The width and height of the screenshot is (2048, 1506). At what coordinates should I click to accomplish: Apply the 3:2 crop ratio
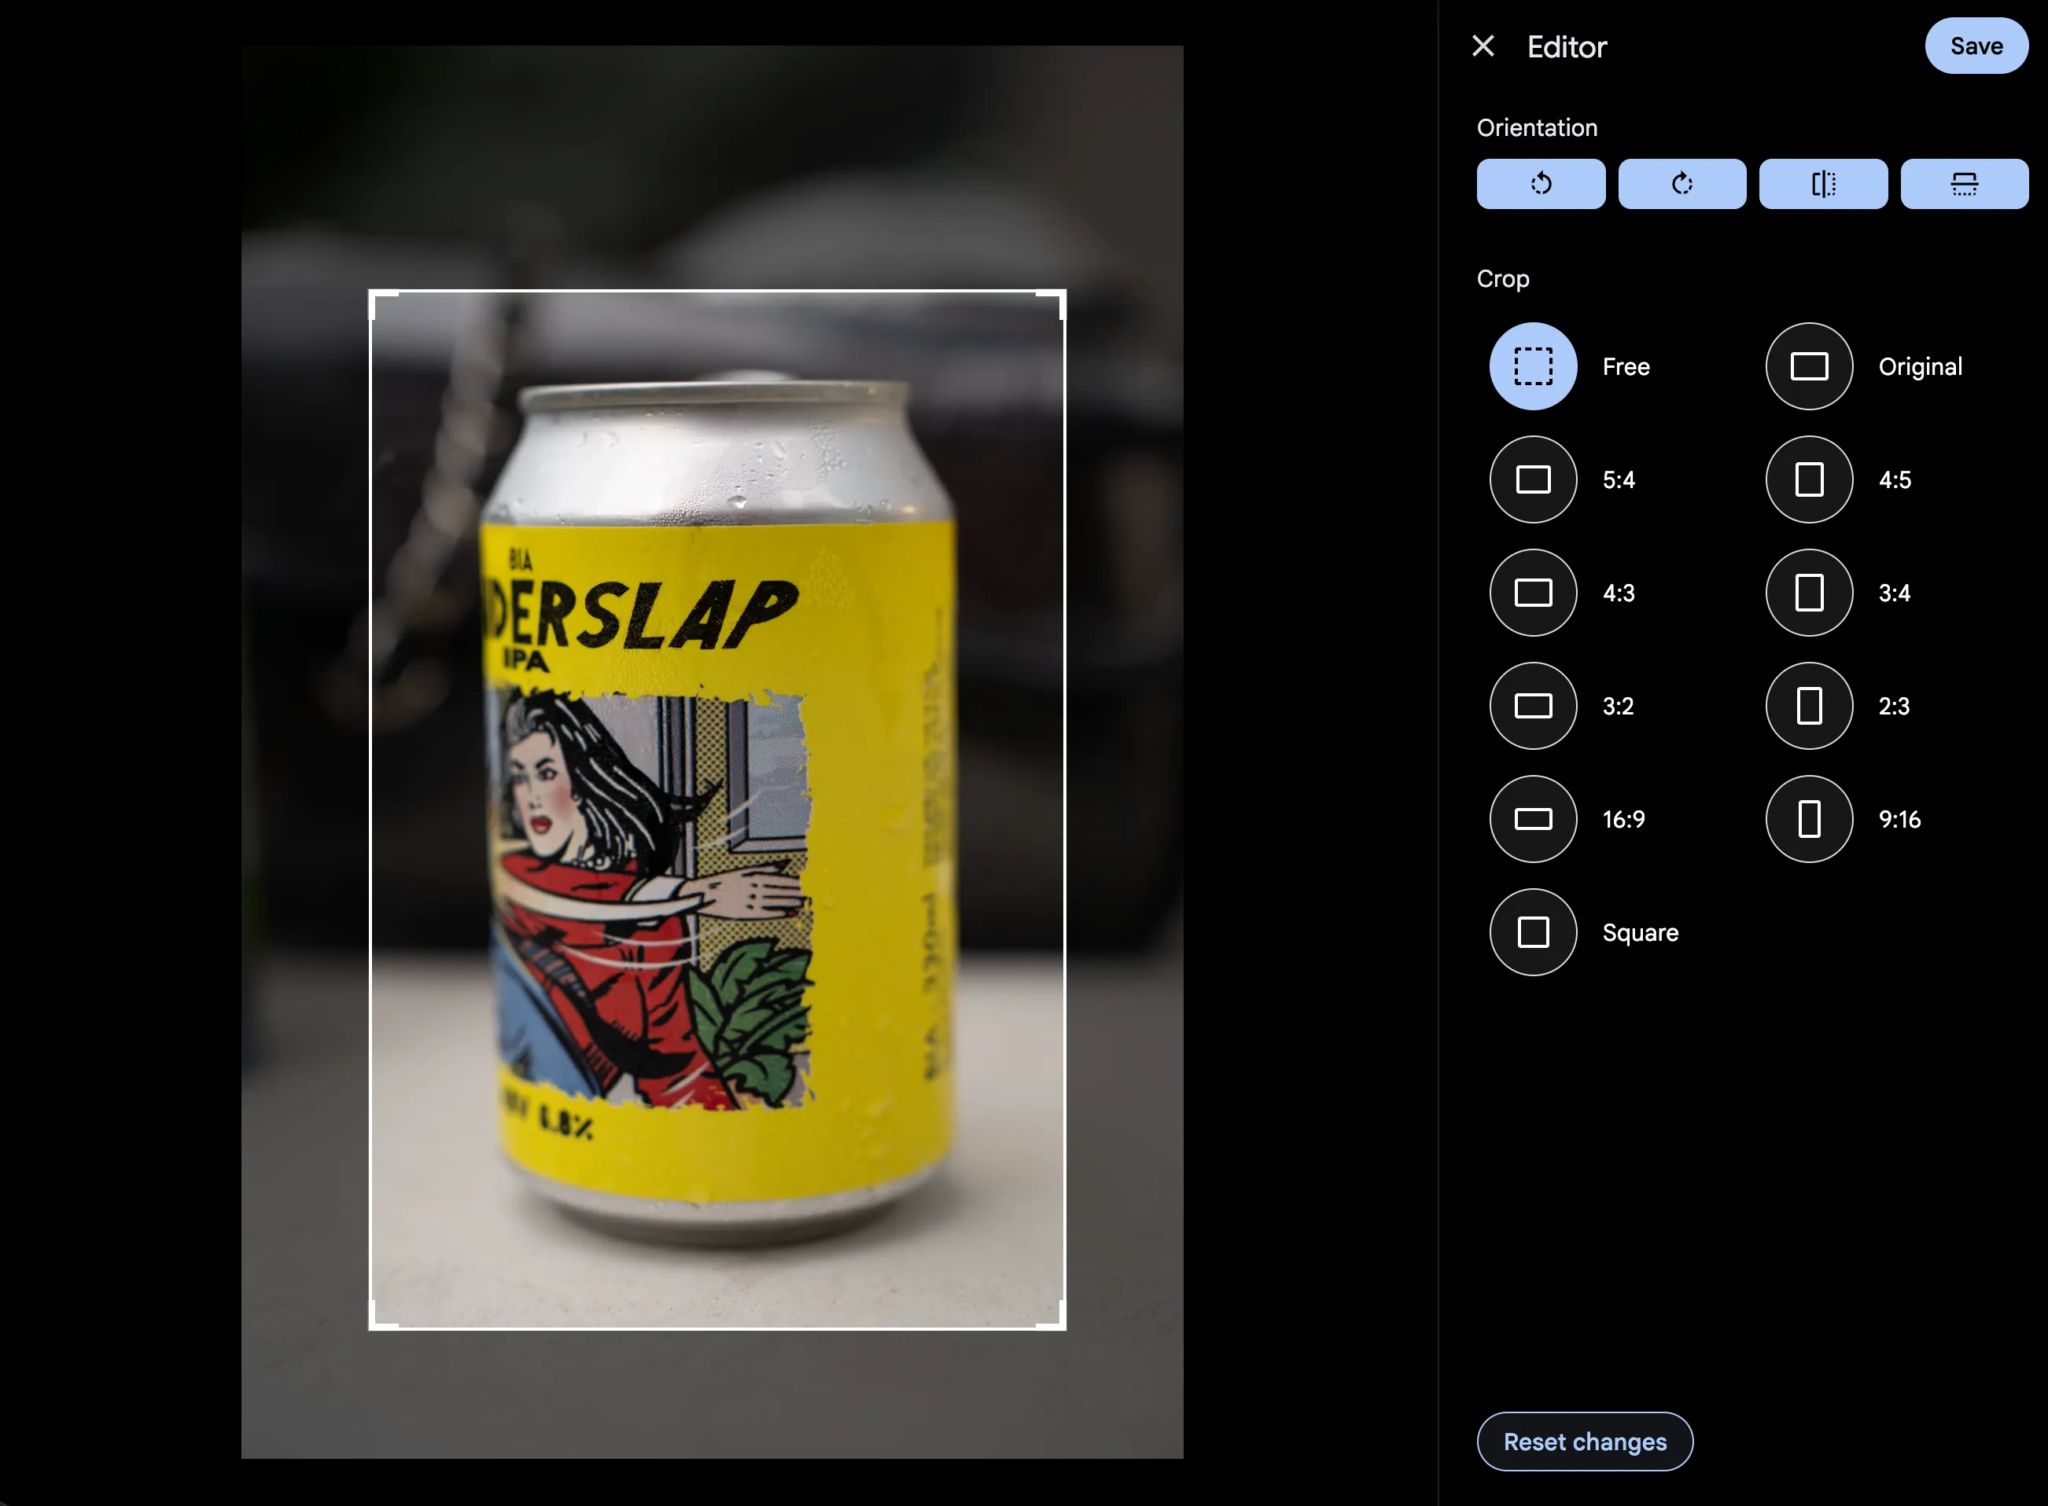tap(1532, 705)
